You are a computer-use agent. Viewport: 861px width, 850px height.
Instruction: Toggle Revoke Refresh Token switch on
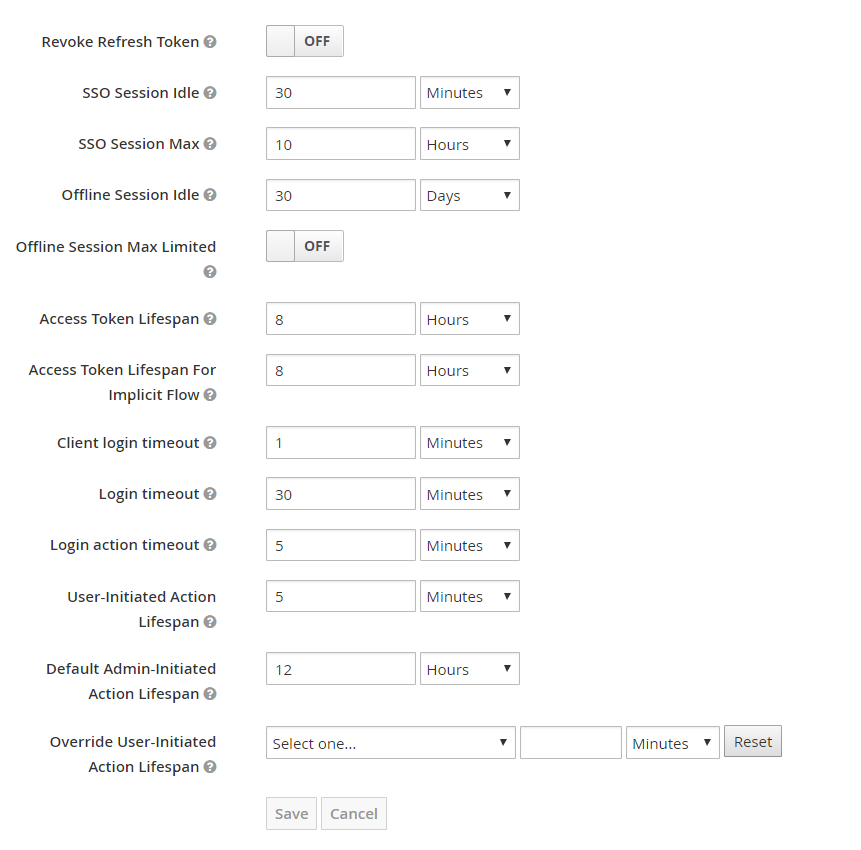(304, 42)
